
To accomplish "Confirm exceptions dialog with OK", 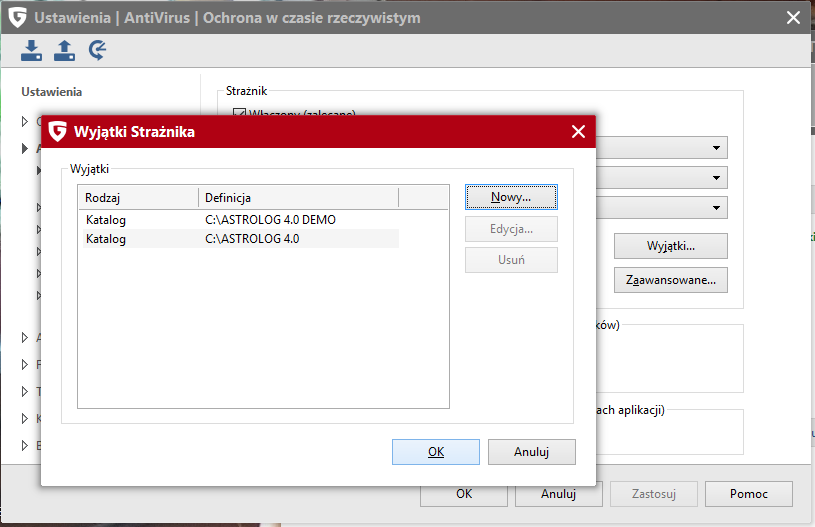I will [436, 452].
